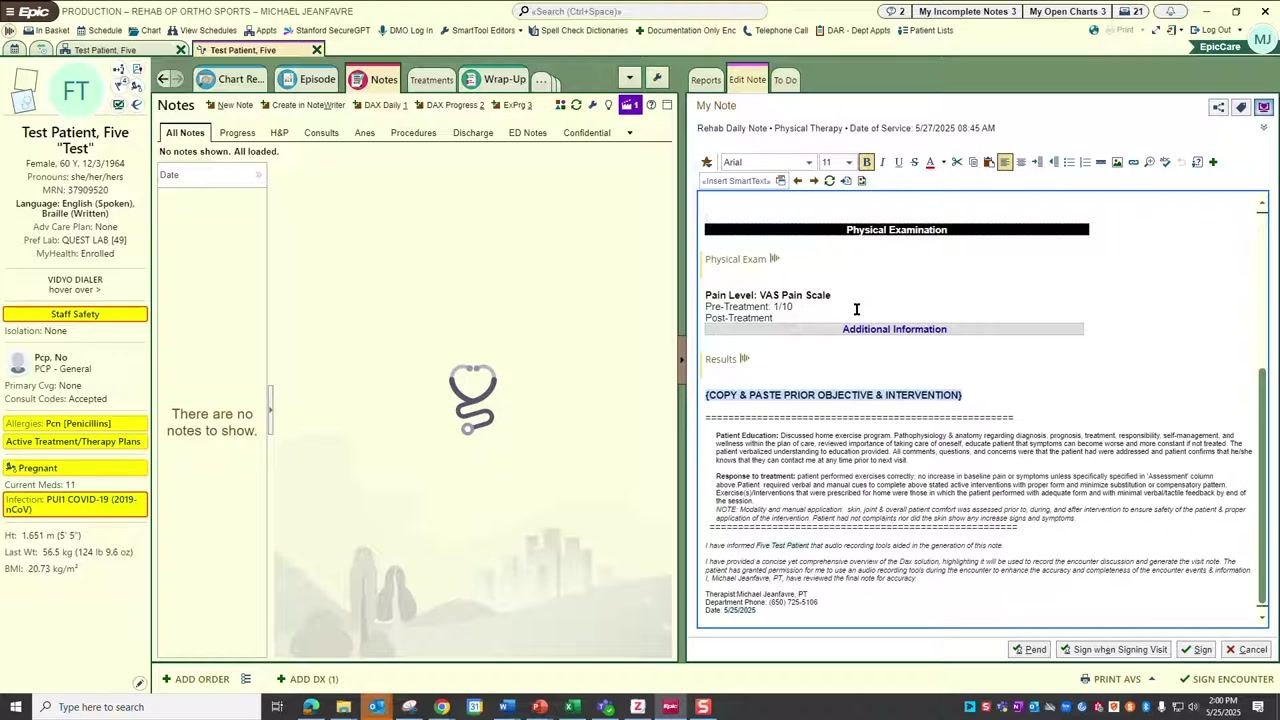
Task: Switch to the Reports sidebar tab
Action: pyautogui.click(x=706, y=80)
